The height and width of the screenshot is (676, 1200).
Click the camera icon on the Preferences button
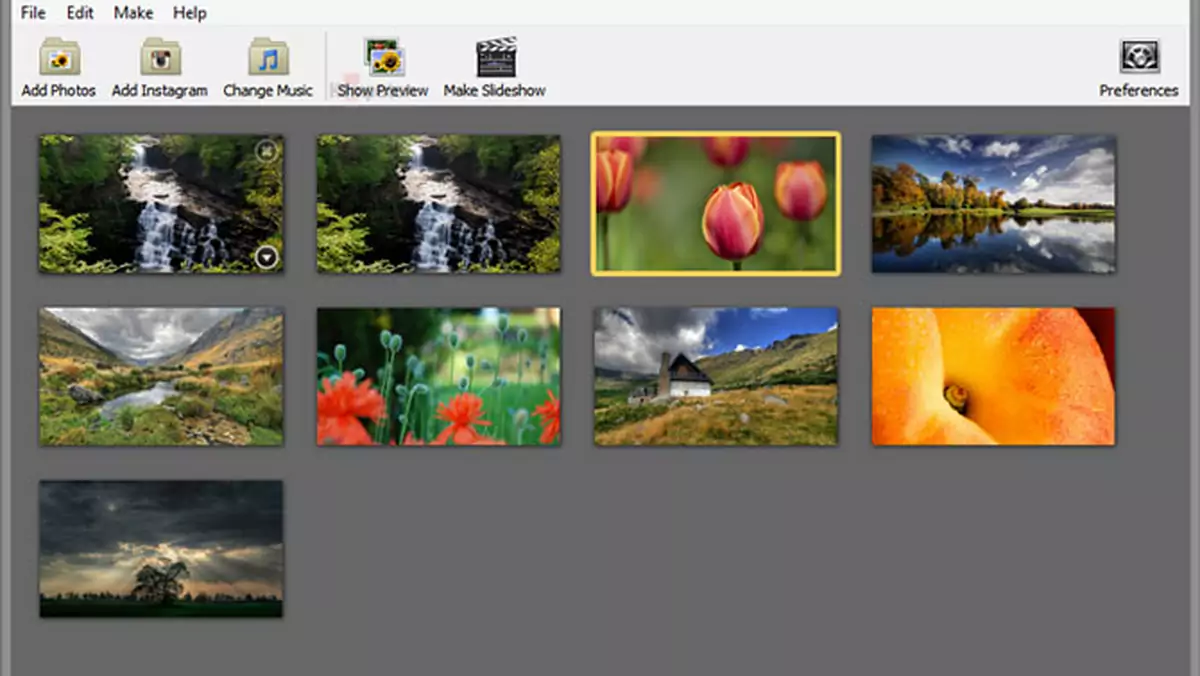pyautogui.click(x=1138, y=58)
